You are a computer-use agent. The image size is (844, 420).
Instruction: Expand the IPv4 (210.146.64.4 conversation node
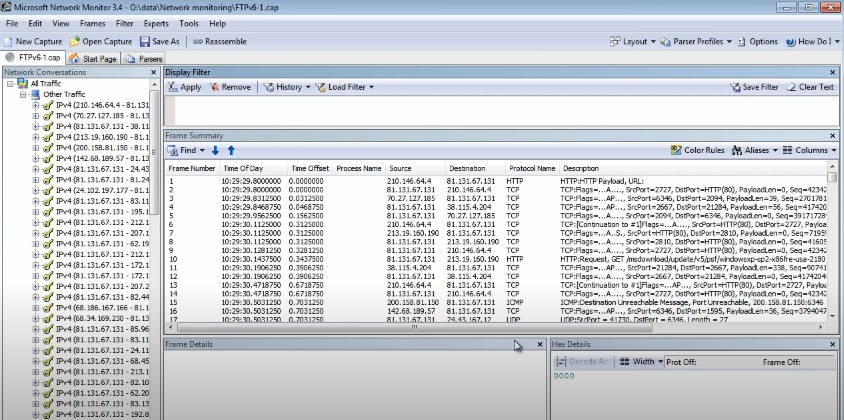(x=36, y=105)
